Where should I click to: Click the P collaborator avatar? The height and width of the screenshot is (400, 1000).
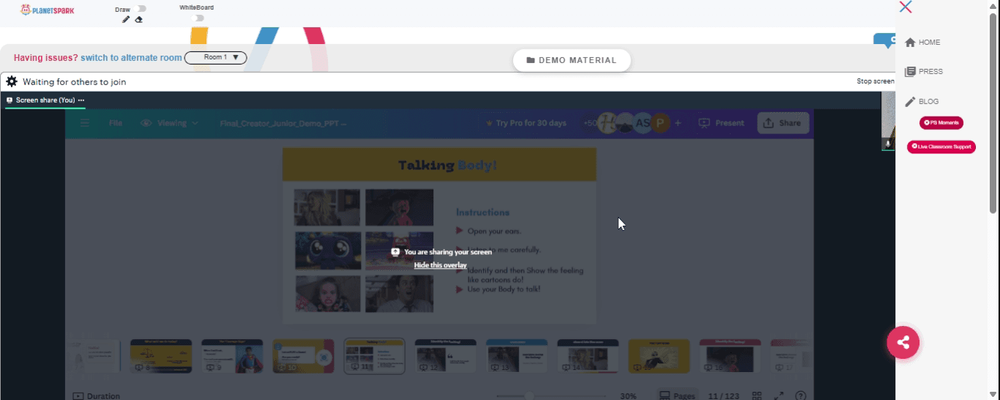(661, 124)
